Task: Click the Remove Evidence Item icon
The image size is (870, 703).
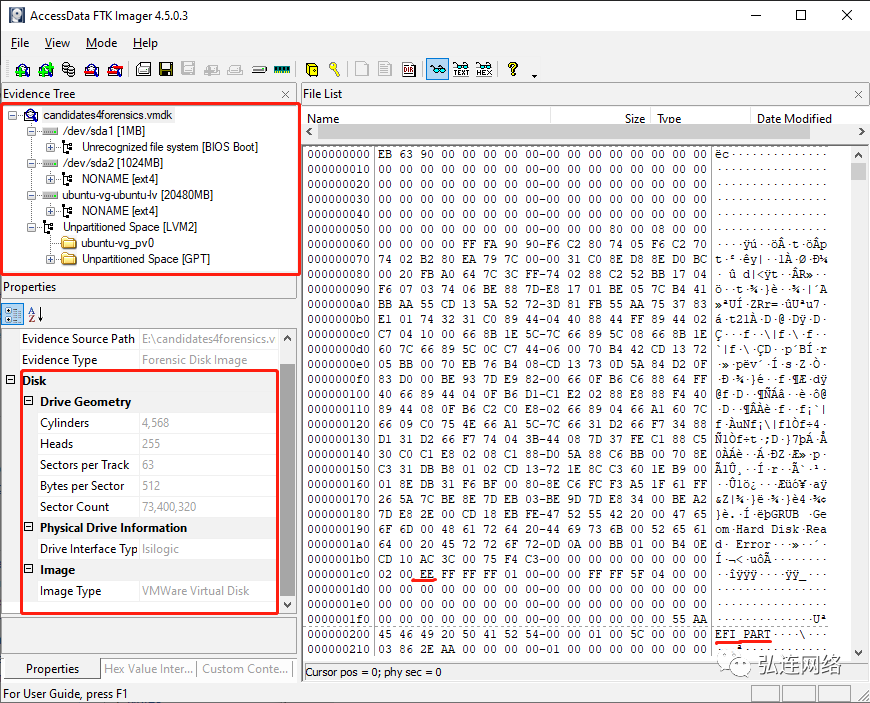Action: (x=92, y=69)
